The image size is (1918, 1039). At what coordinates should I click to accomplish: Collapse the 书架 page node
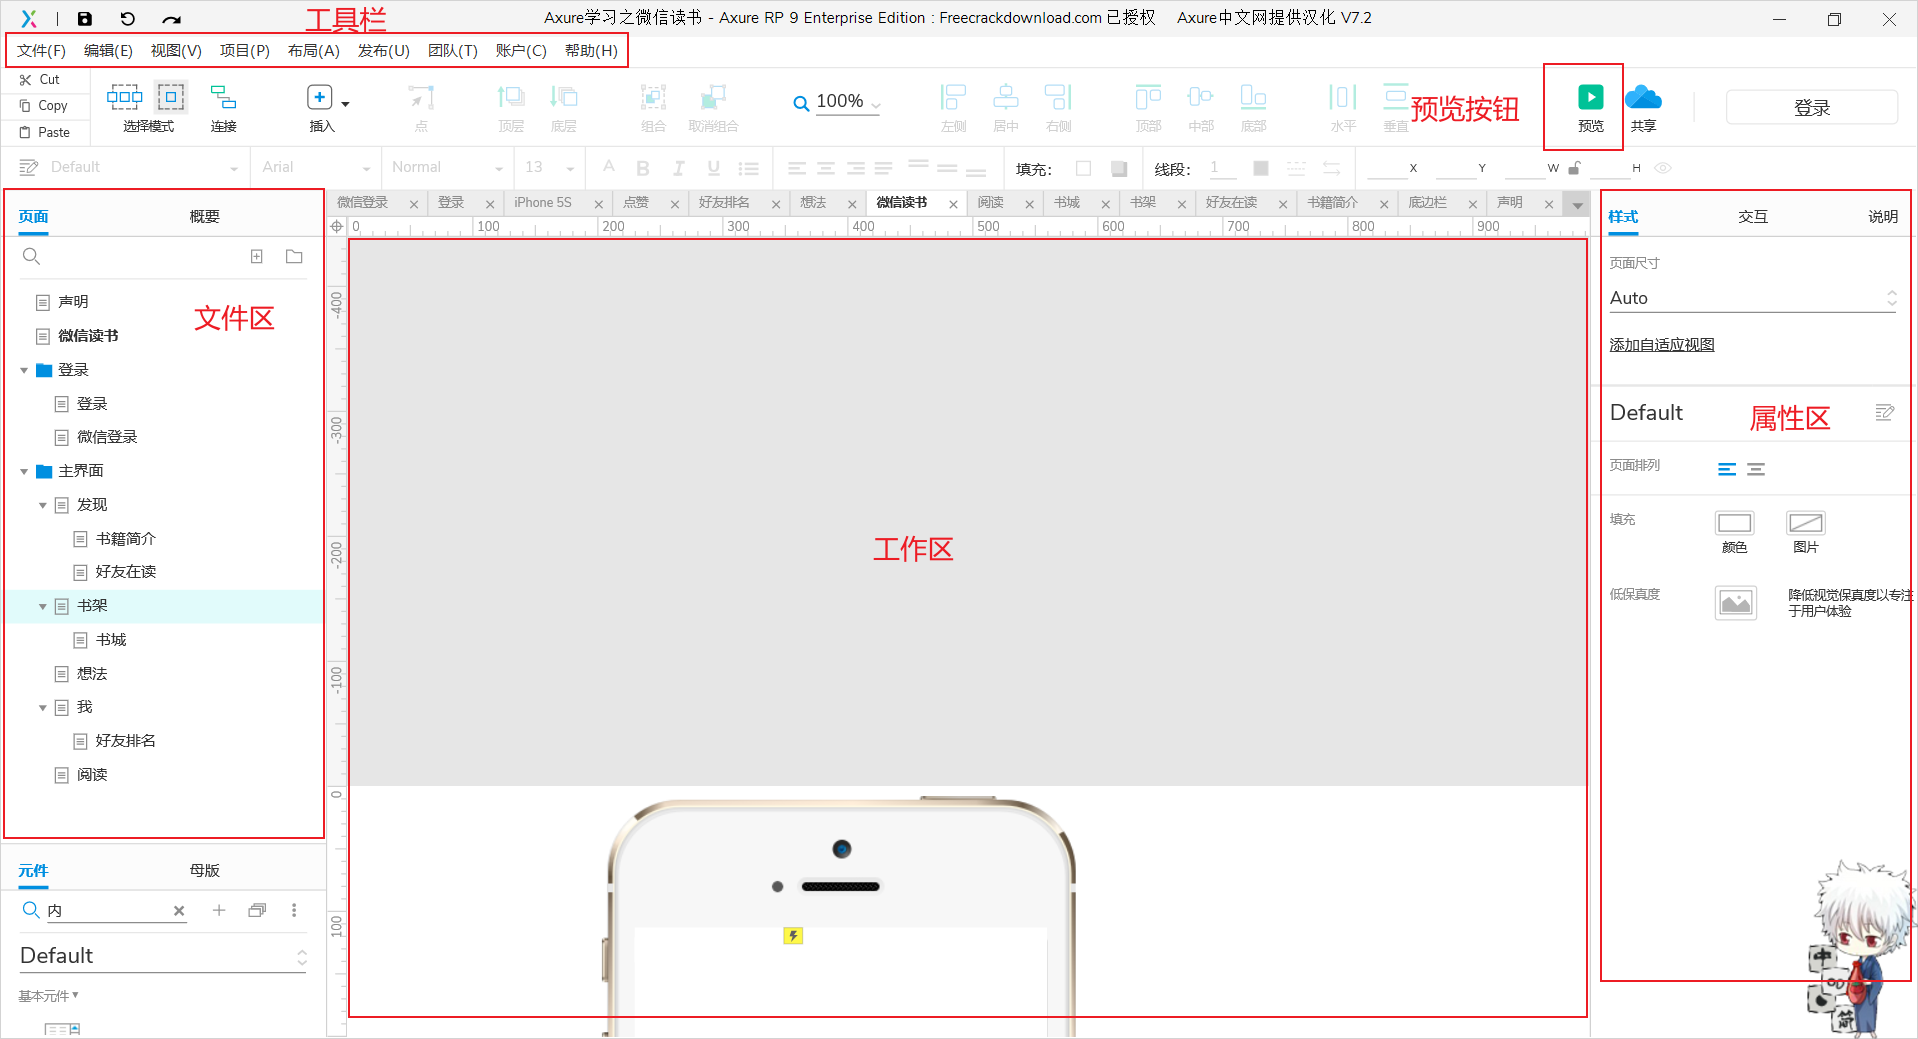coord(43,606)
